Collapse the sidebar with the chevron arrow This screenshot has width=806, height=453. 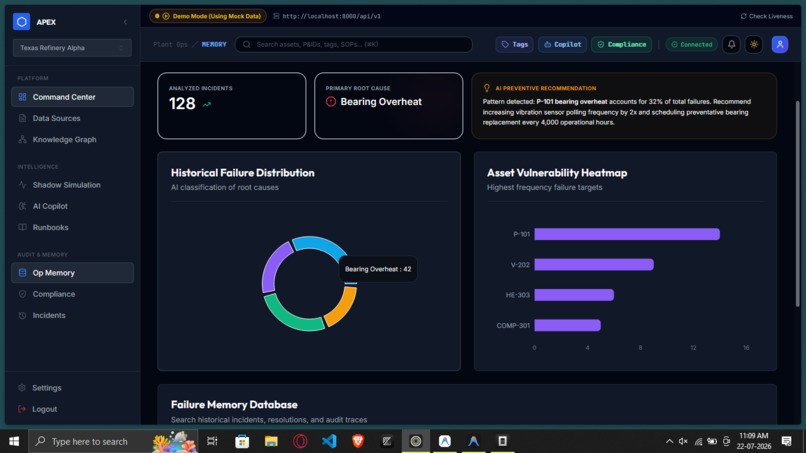click(125, 22)
